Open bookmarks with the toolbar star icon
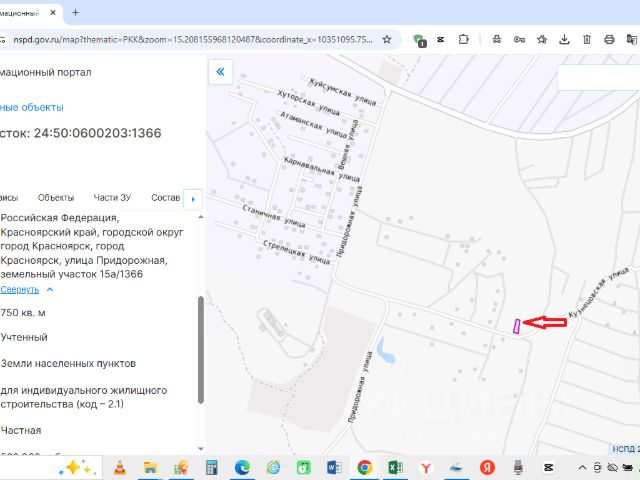This screenshot has width=640, height=480. click(542, 40)
